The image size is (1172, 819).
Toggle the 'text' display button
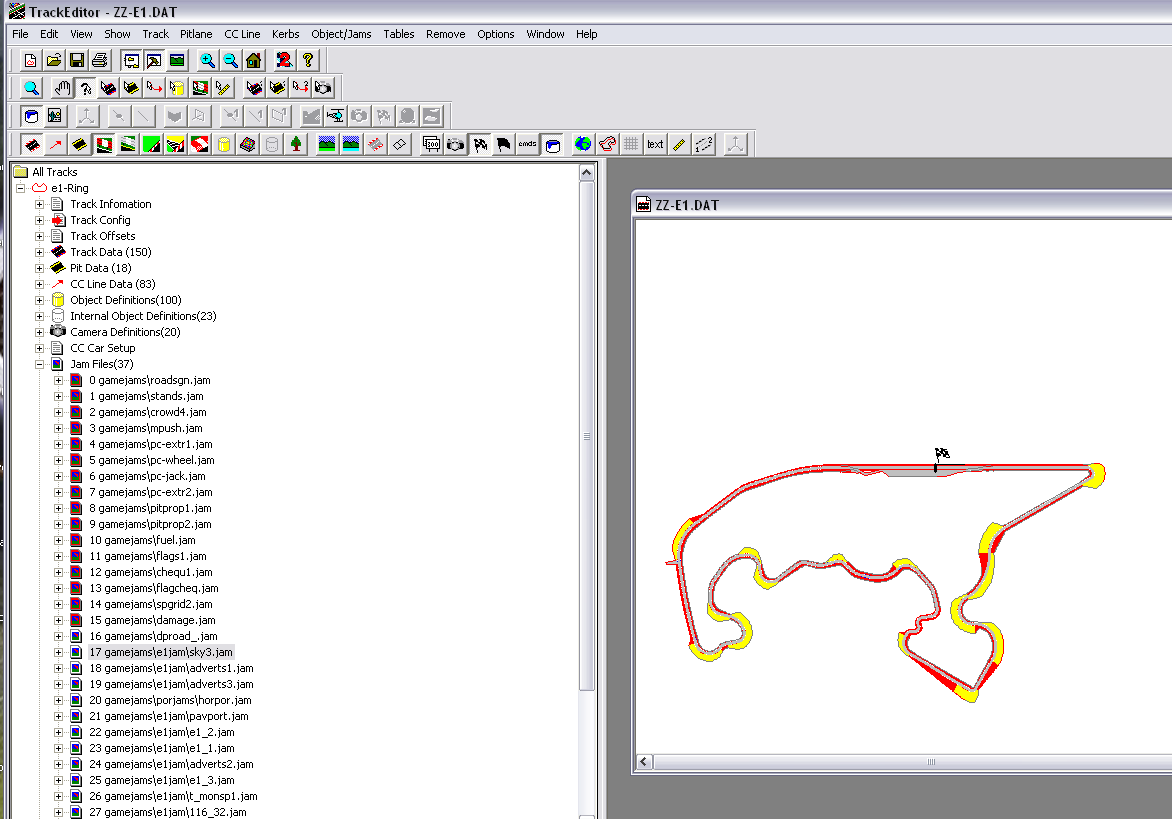point(655,144)
